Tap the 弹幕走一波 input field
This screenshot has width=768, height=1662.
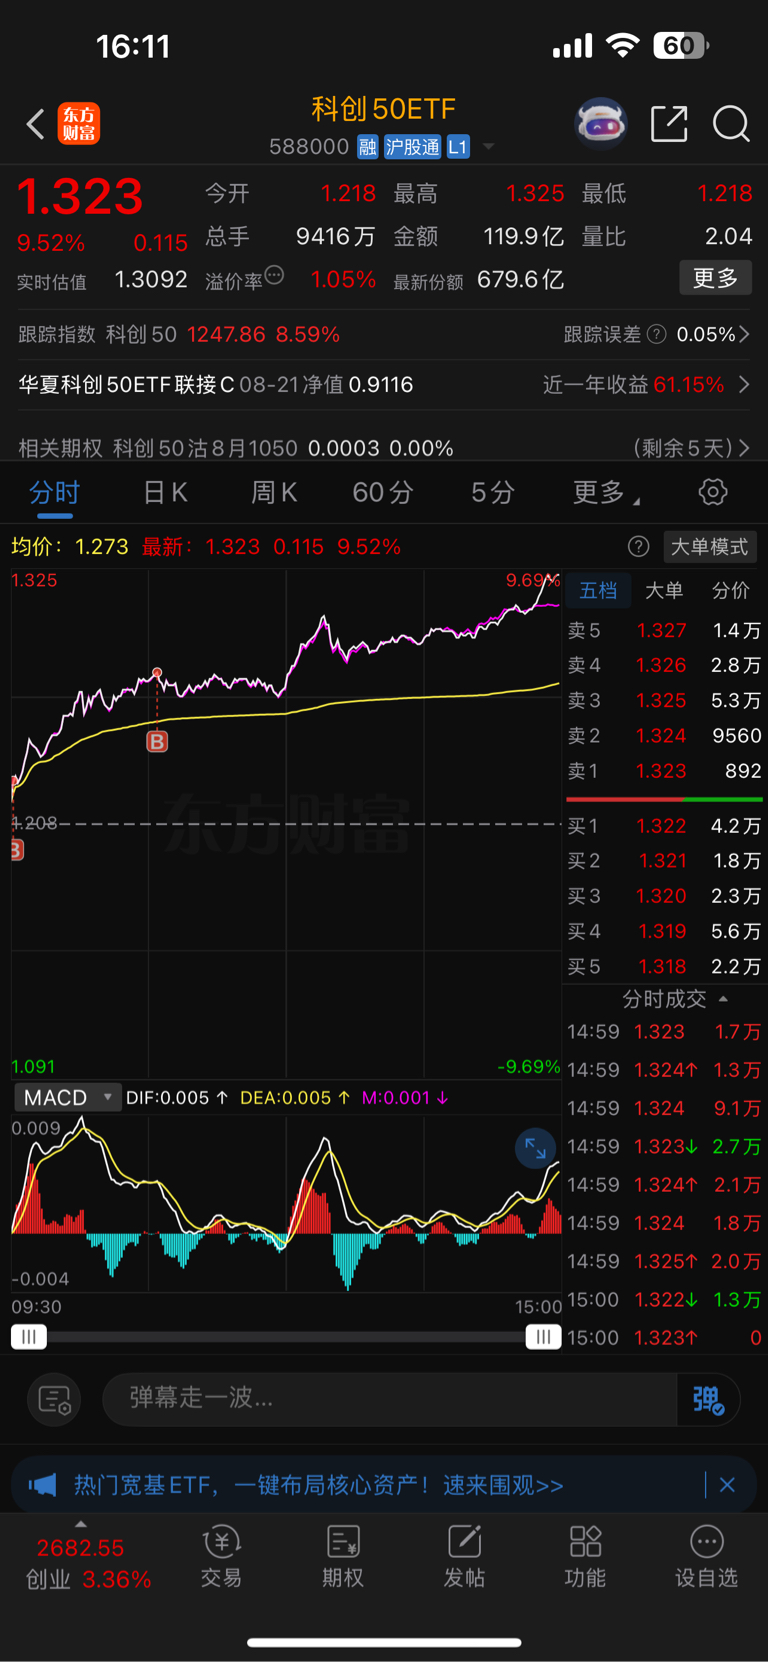click(x=390, y=1398)
